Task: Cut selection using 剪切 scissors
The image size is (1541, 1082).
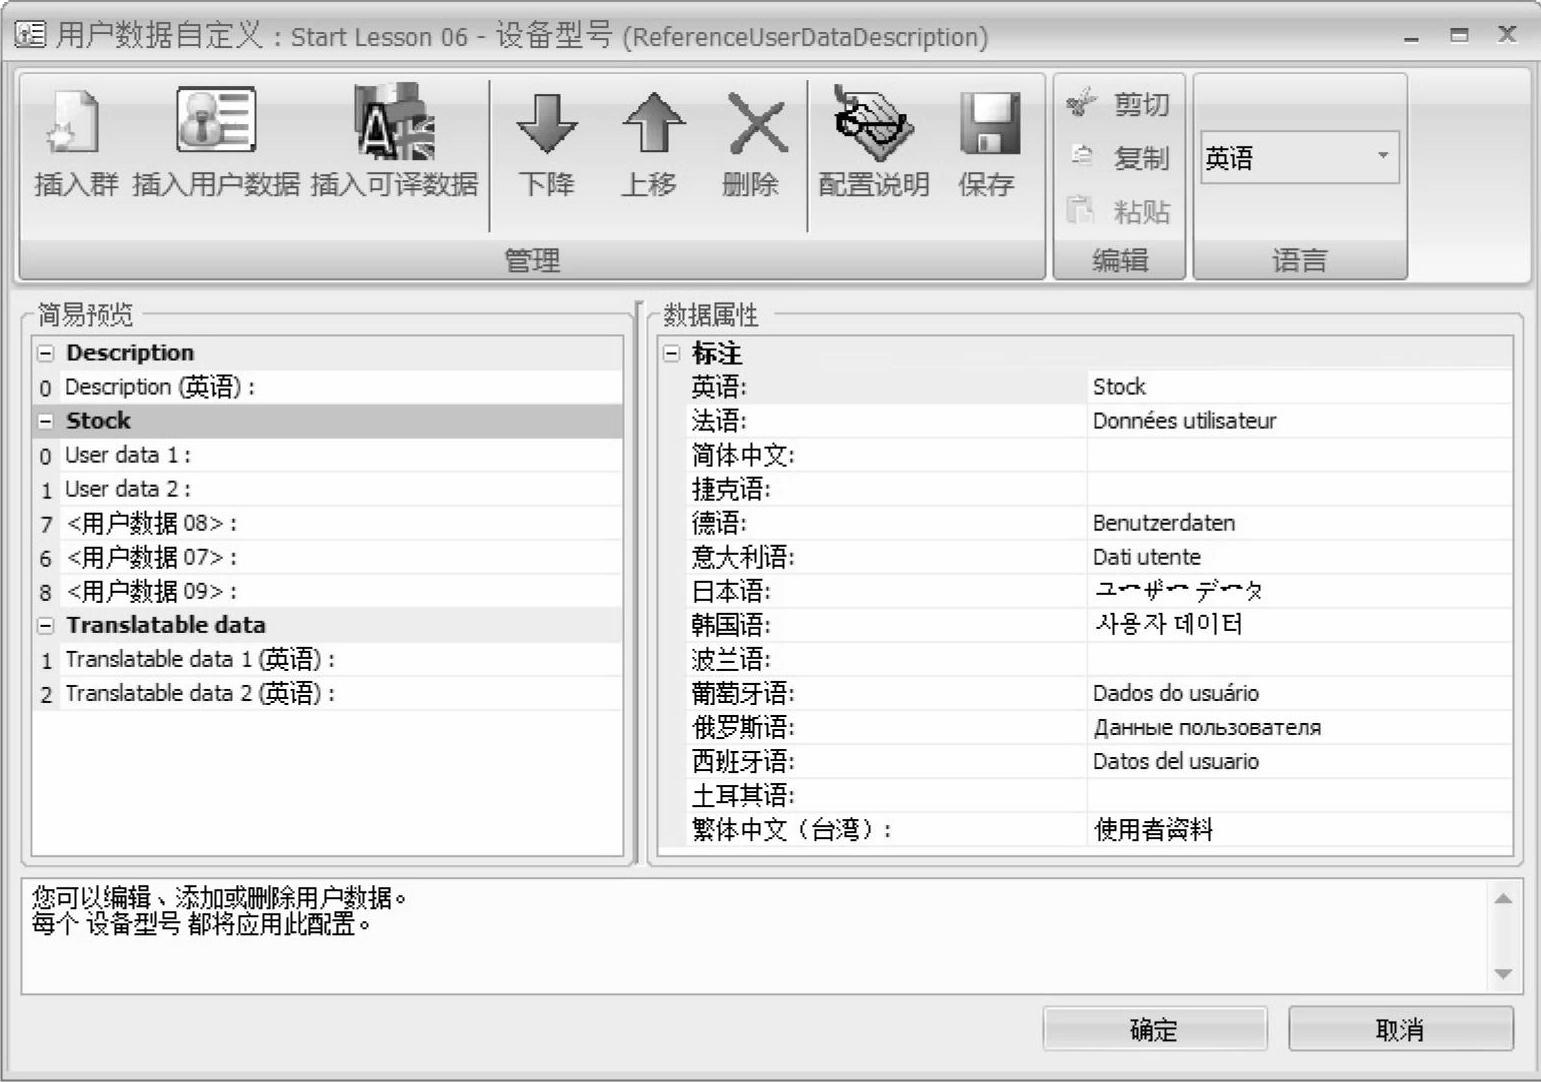Action: coord(1118,104)
